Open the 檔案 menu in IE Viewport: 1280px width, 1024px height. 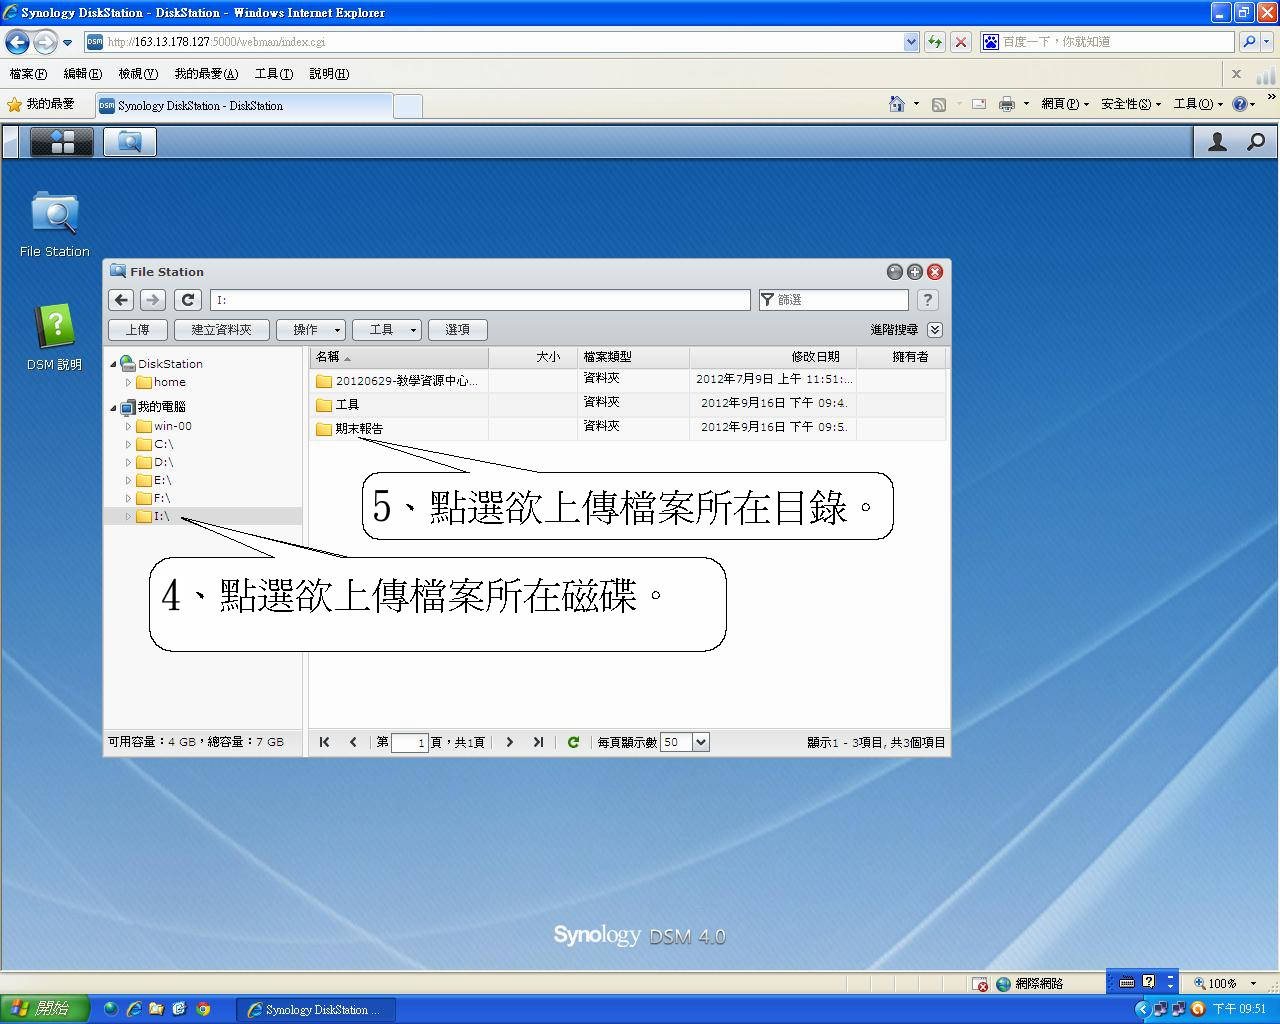point(28,74)
